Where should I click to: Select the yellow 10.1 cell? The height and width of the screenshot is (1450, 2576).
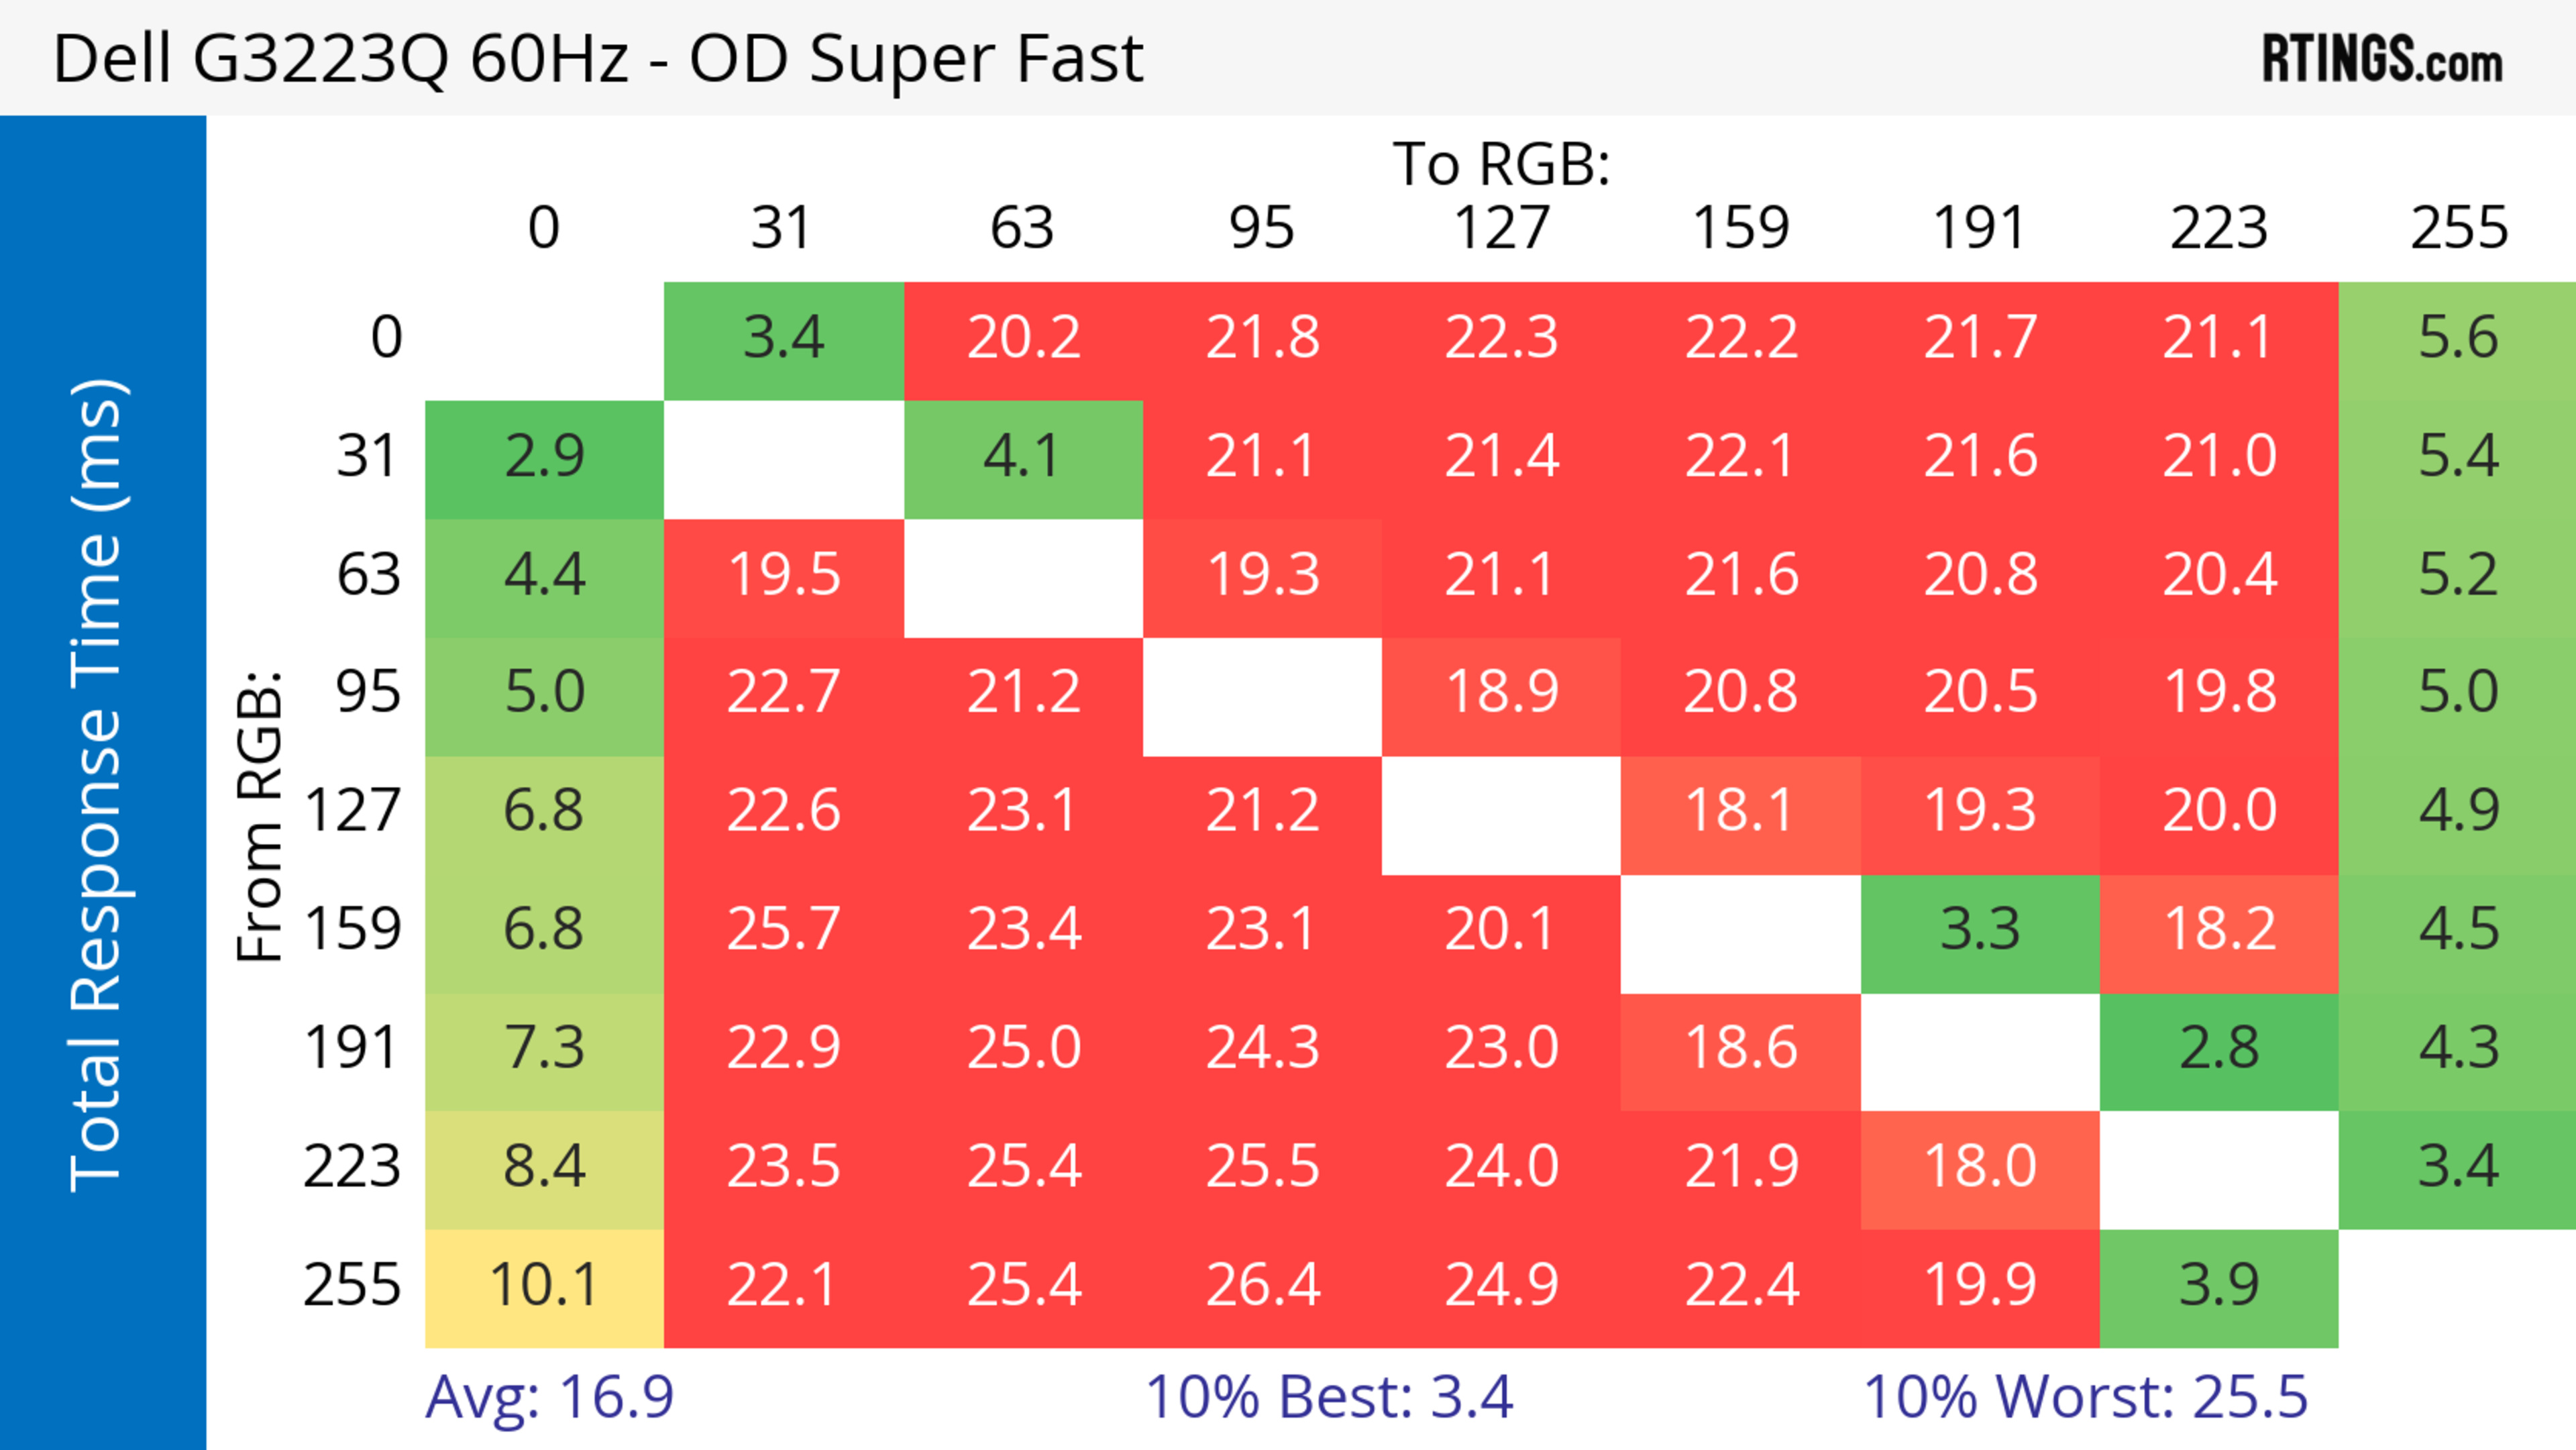544,1286
